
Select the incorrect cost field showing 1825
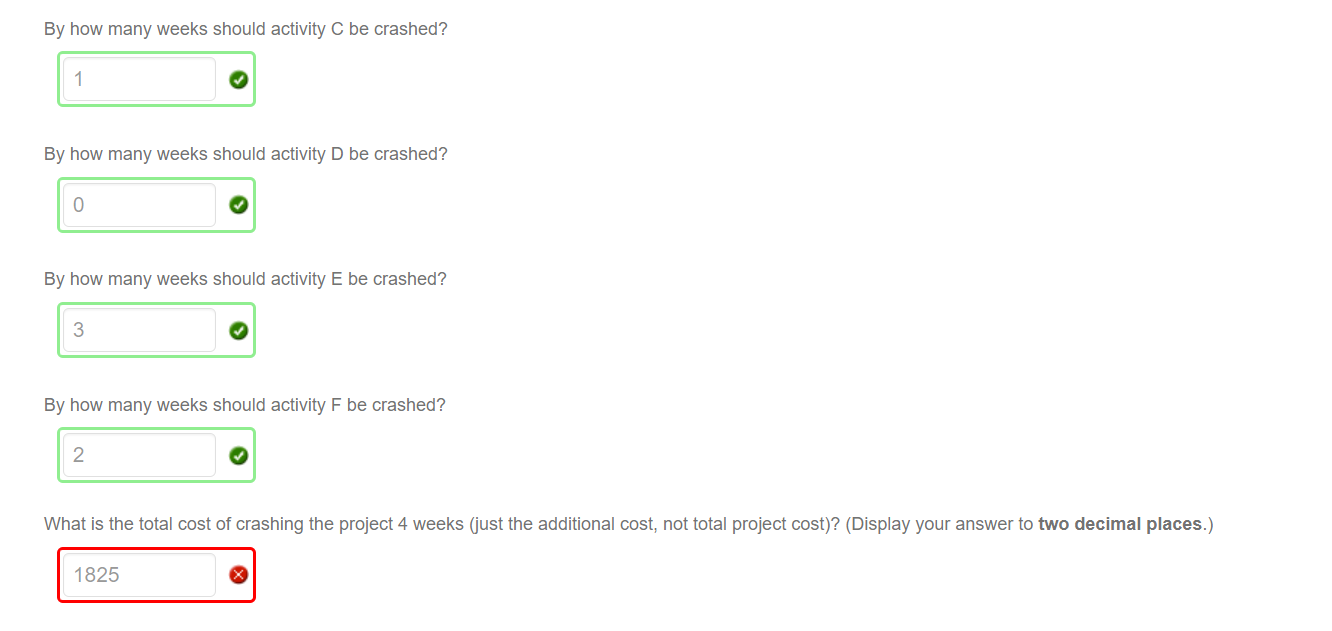138,574
